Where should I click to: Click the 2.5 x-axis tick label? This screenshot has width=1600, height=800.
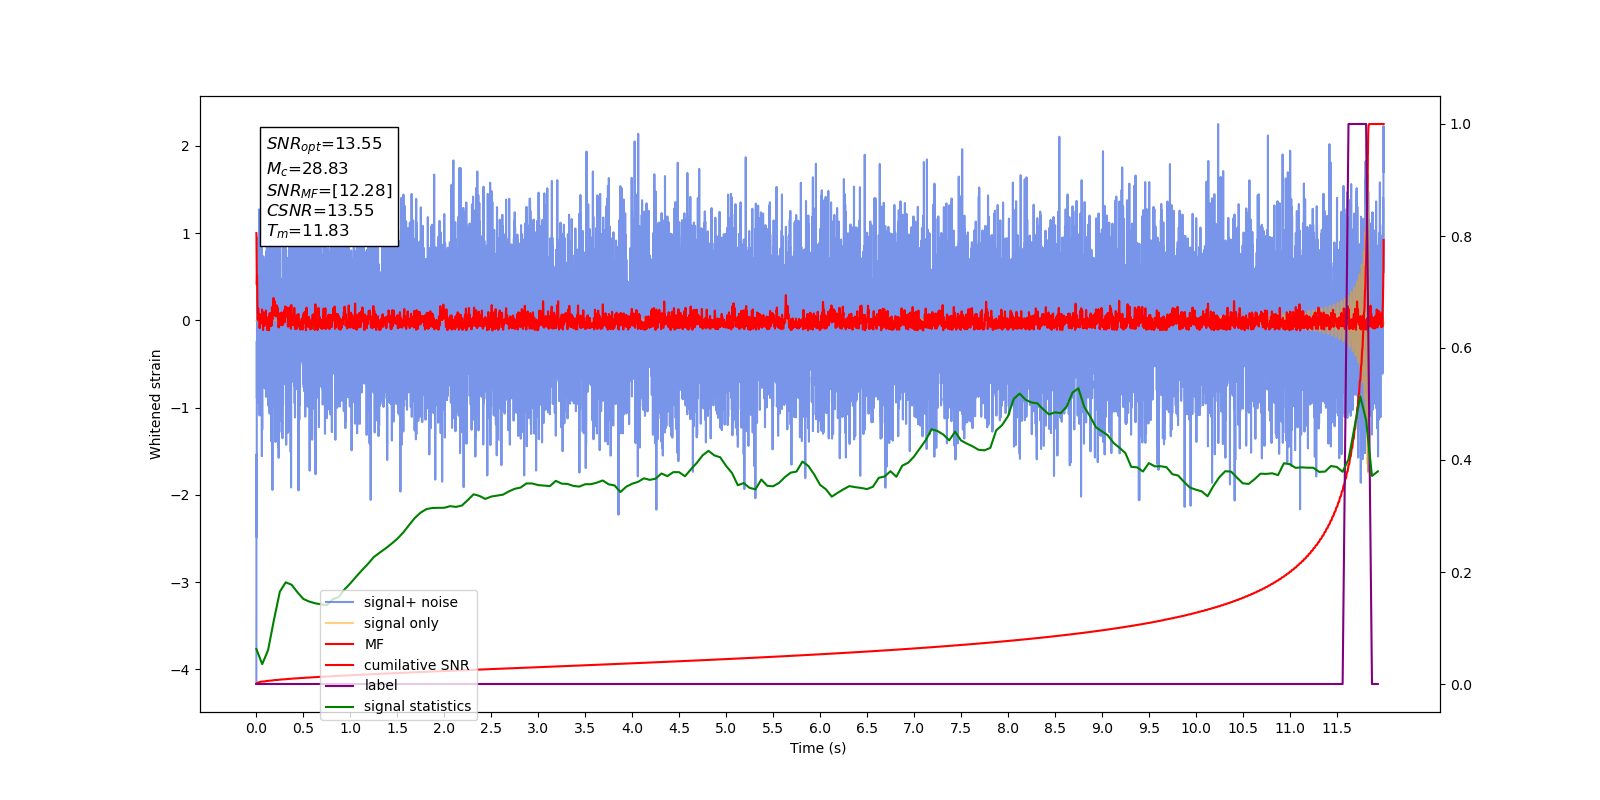pyautogui.click(x=491, y=728)
